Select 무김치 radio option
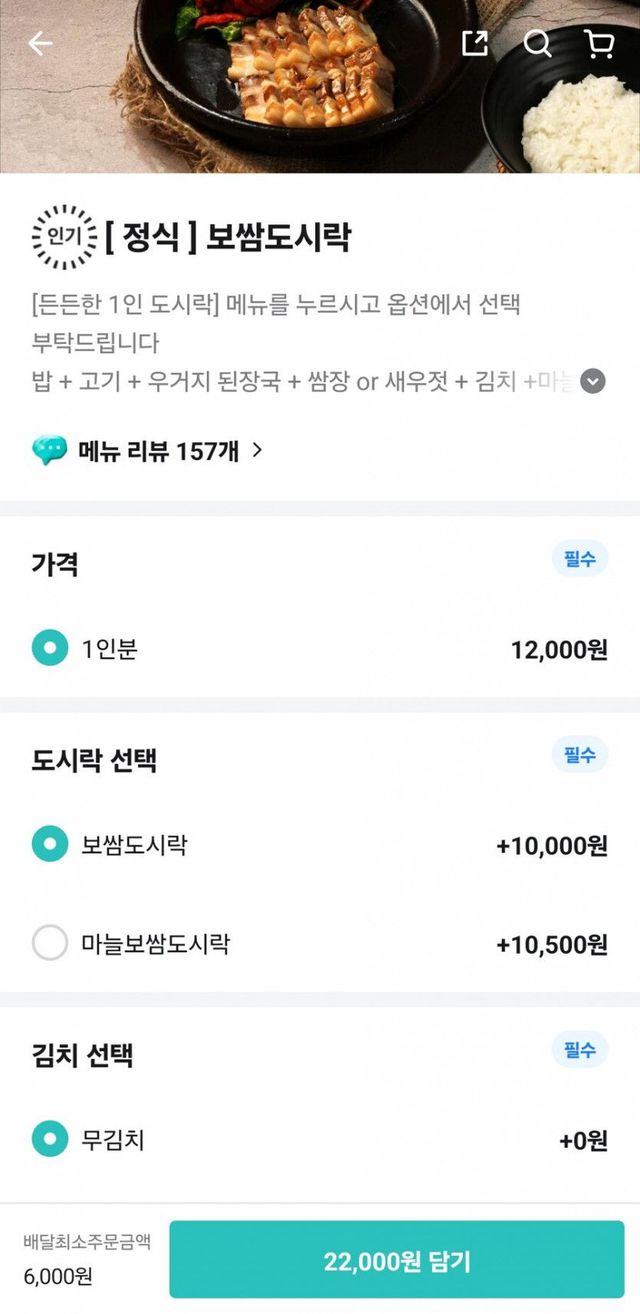This screenshot has height=1314, width=640. point(50,1139)
